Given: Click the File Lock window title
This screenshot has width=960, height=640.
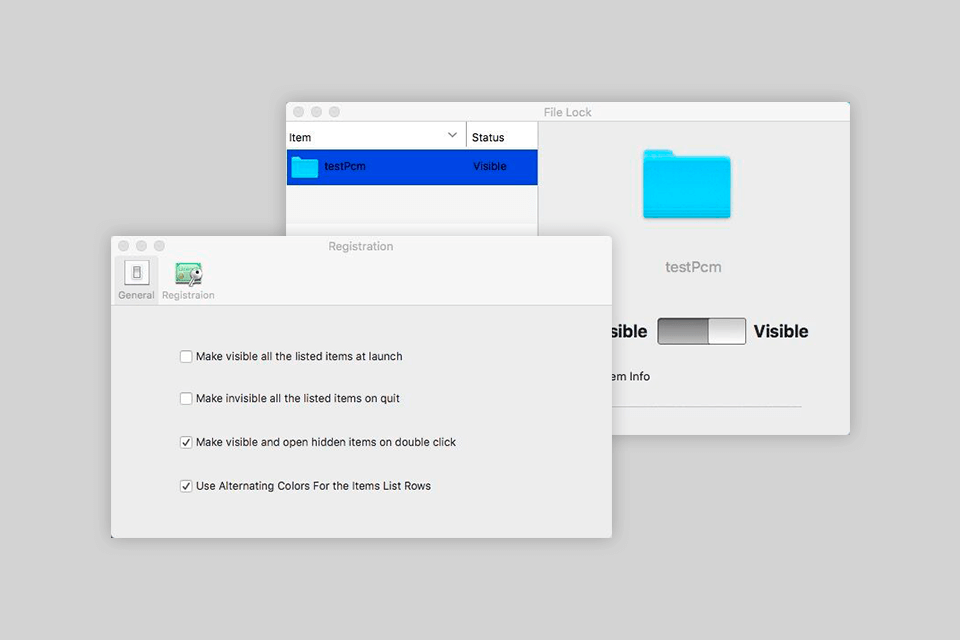Looking at the screenshot, I should (568, 113).
